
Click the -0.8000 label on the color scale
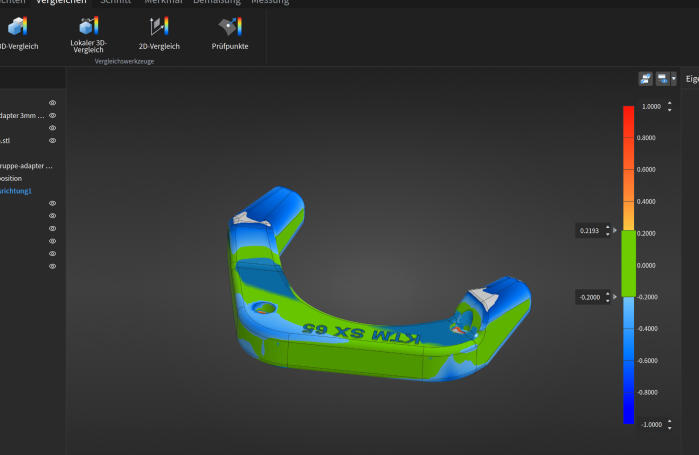pyautogui.click(x=647, y=393)
